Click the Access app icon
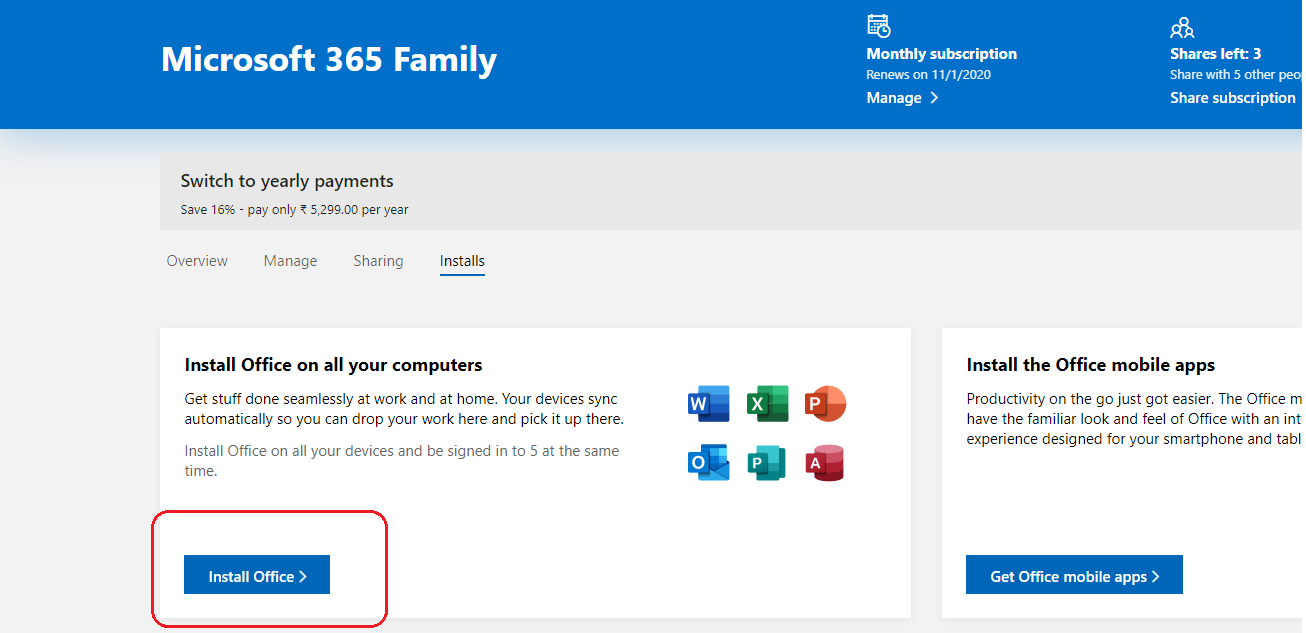 click(x=826, y=463)
